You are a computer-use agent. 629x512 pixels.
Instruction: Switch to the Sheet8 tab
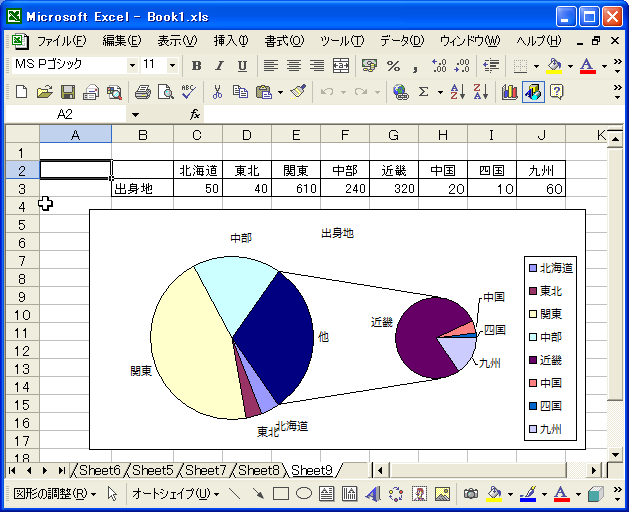(258, 470)
